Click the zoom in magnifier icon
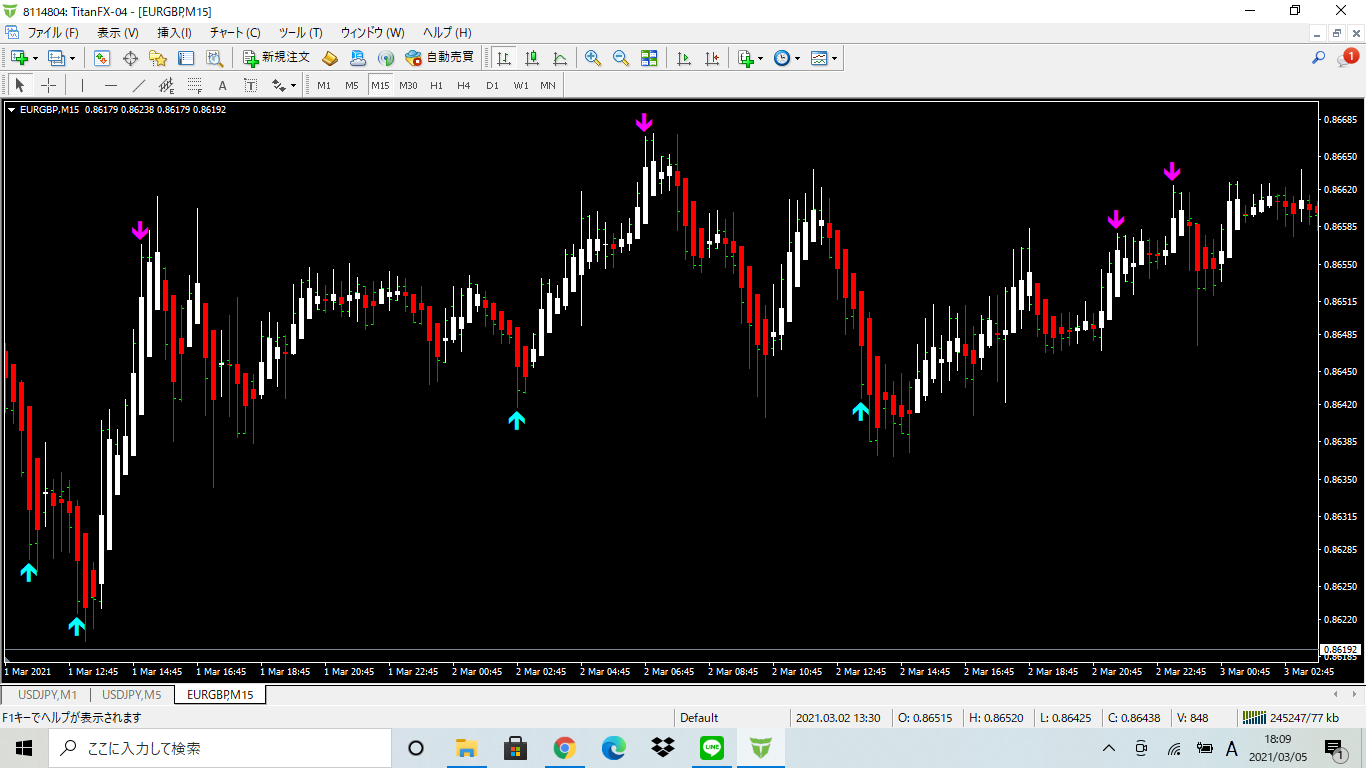 tap(593, 58)
